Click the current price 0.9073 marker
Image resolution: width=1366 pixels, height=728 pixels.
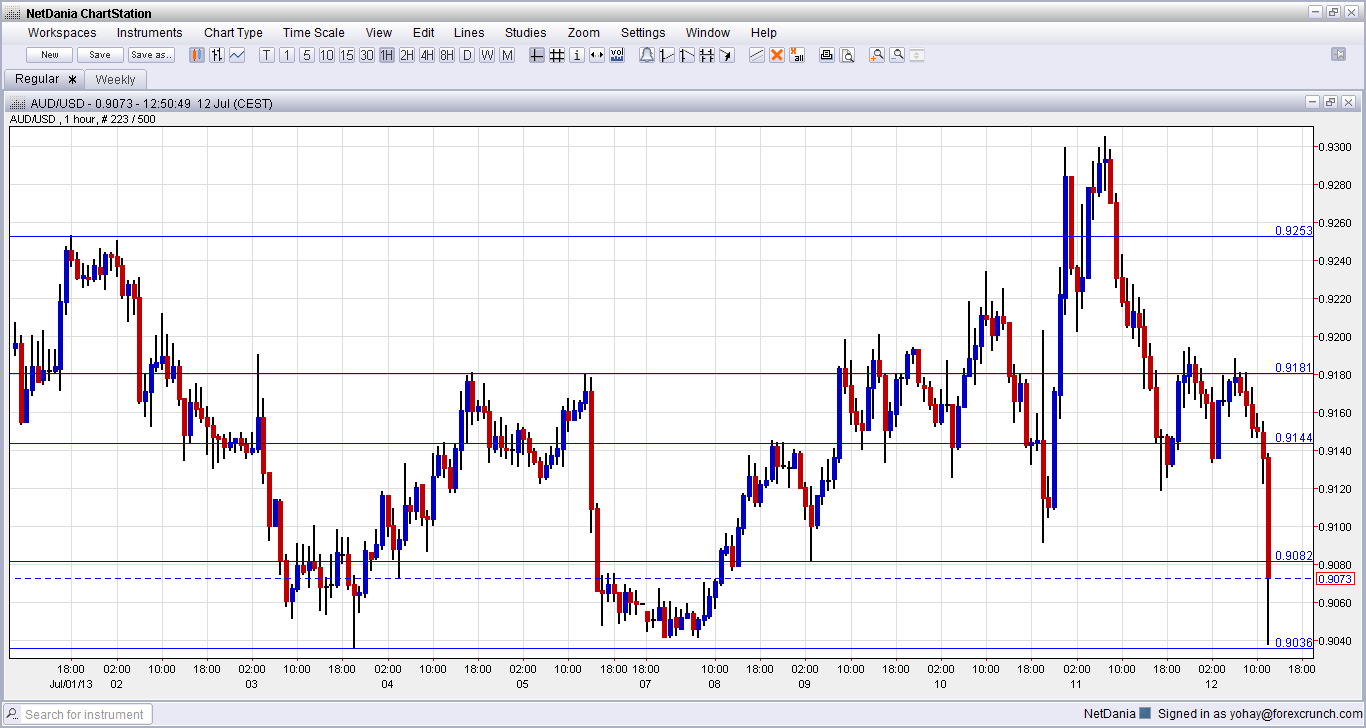[1335, 579]
